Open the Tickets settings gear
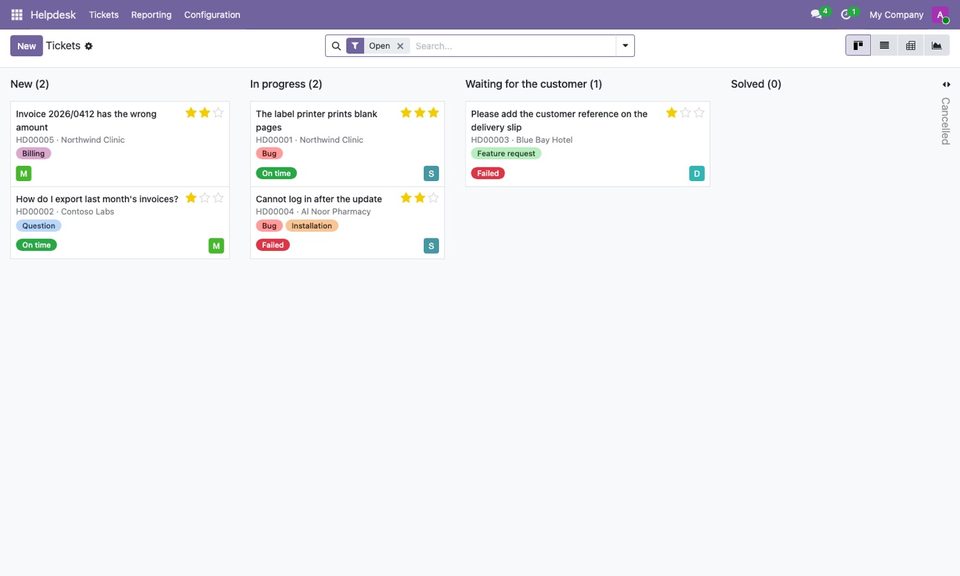960x576 pixels. click(x=89, y=46)
